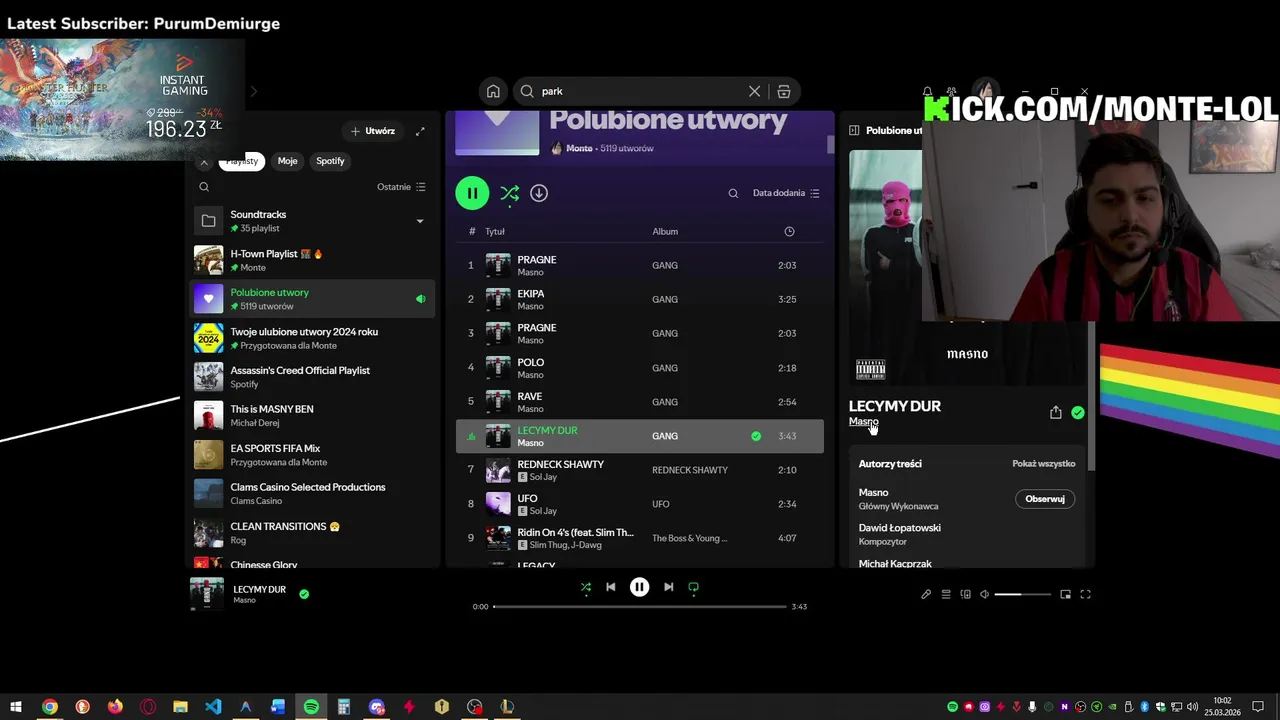Click the LECYMY DUR cover in player bar

(x=207, y=593)
